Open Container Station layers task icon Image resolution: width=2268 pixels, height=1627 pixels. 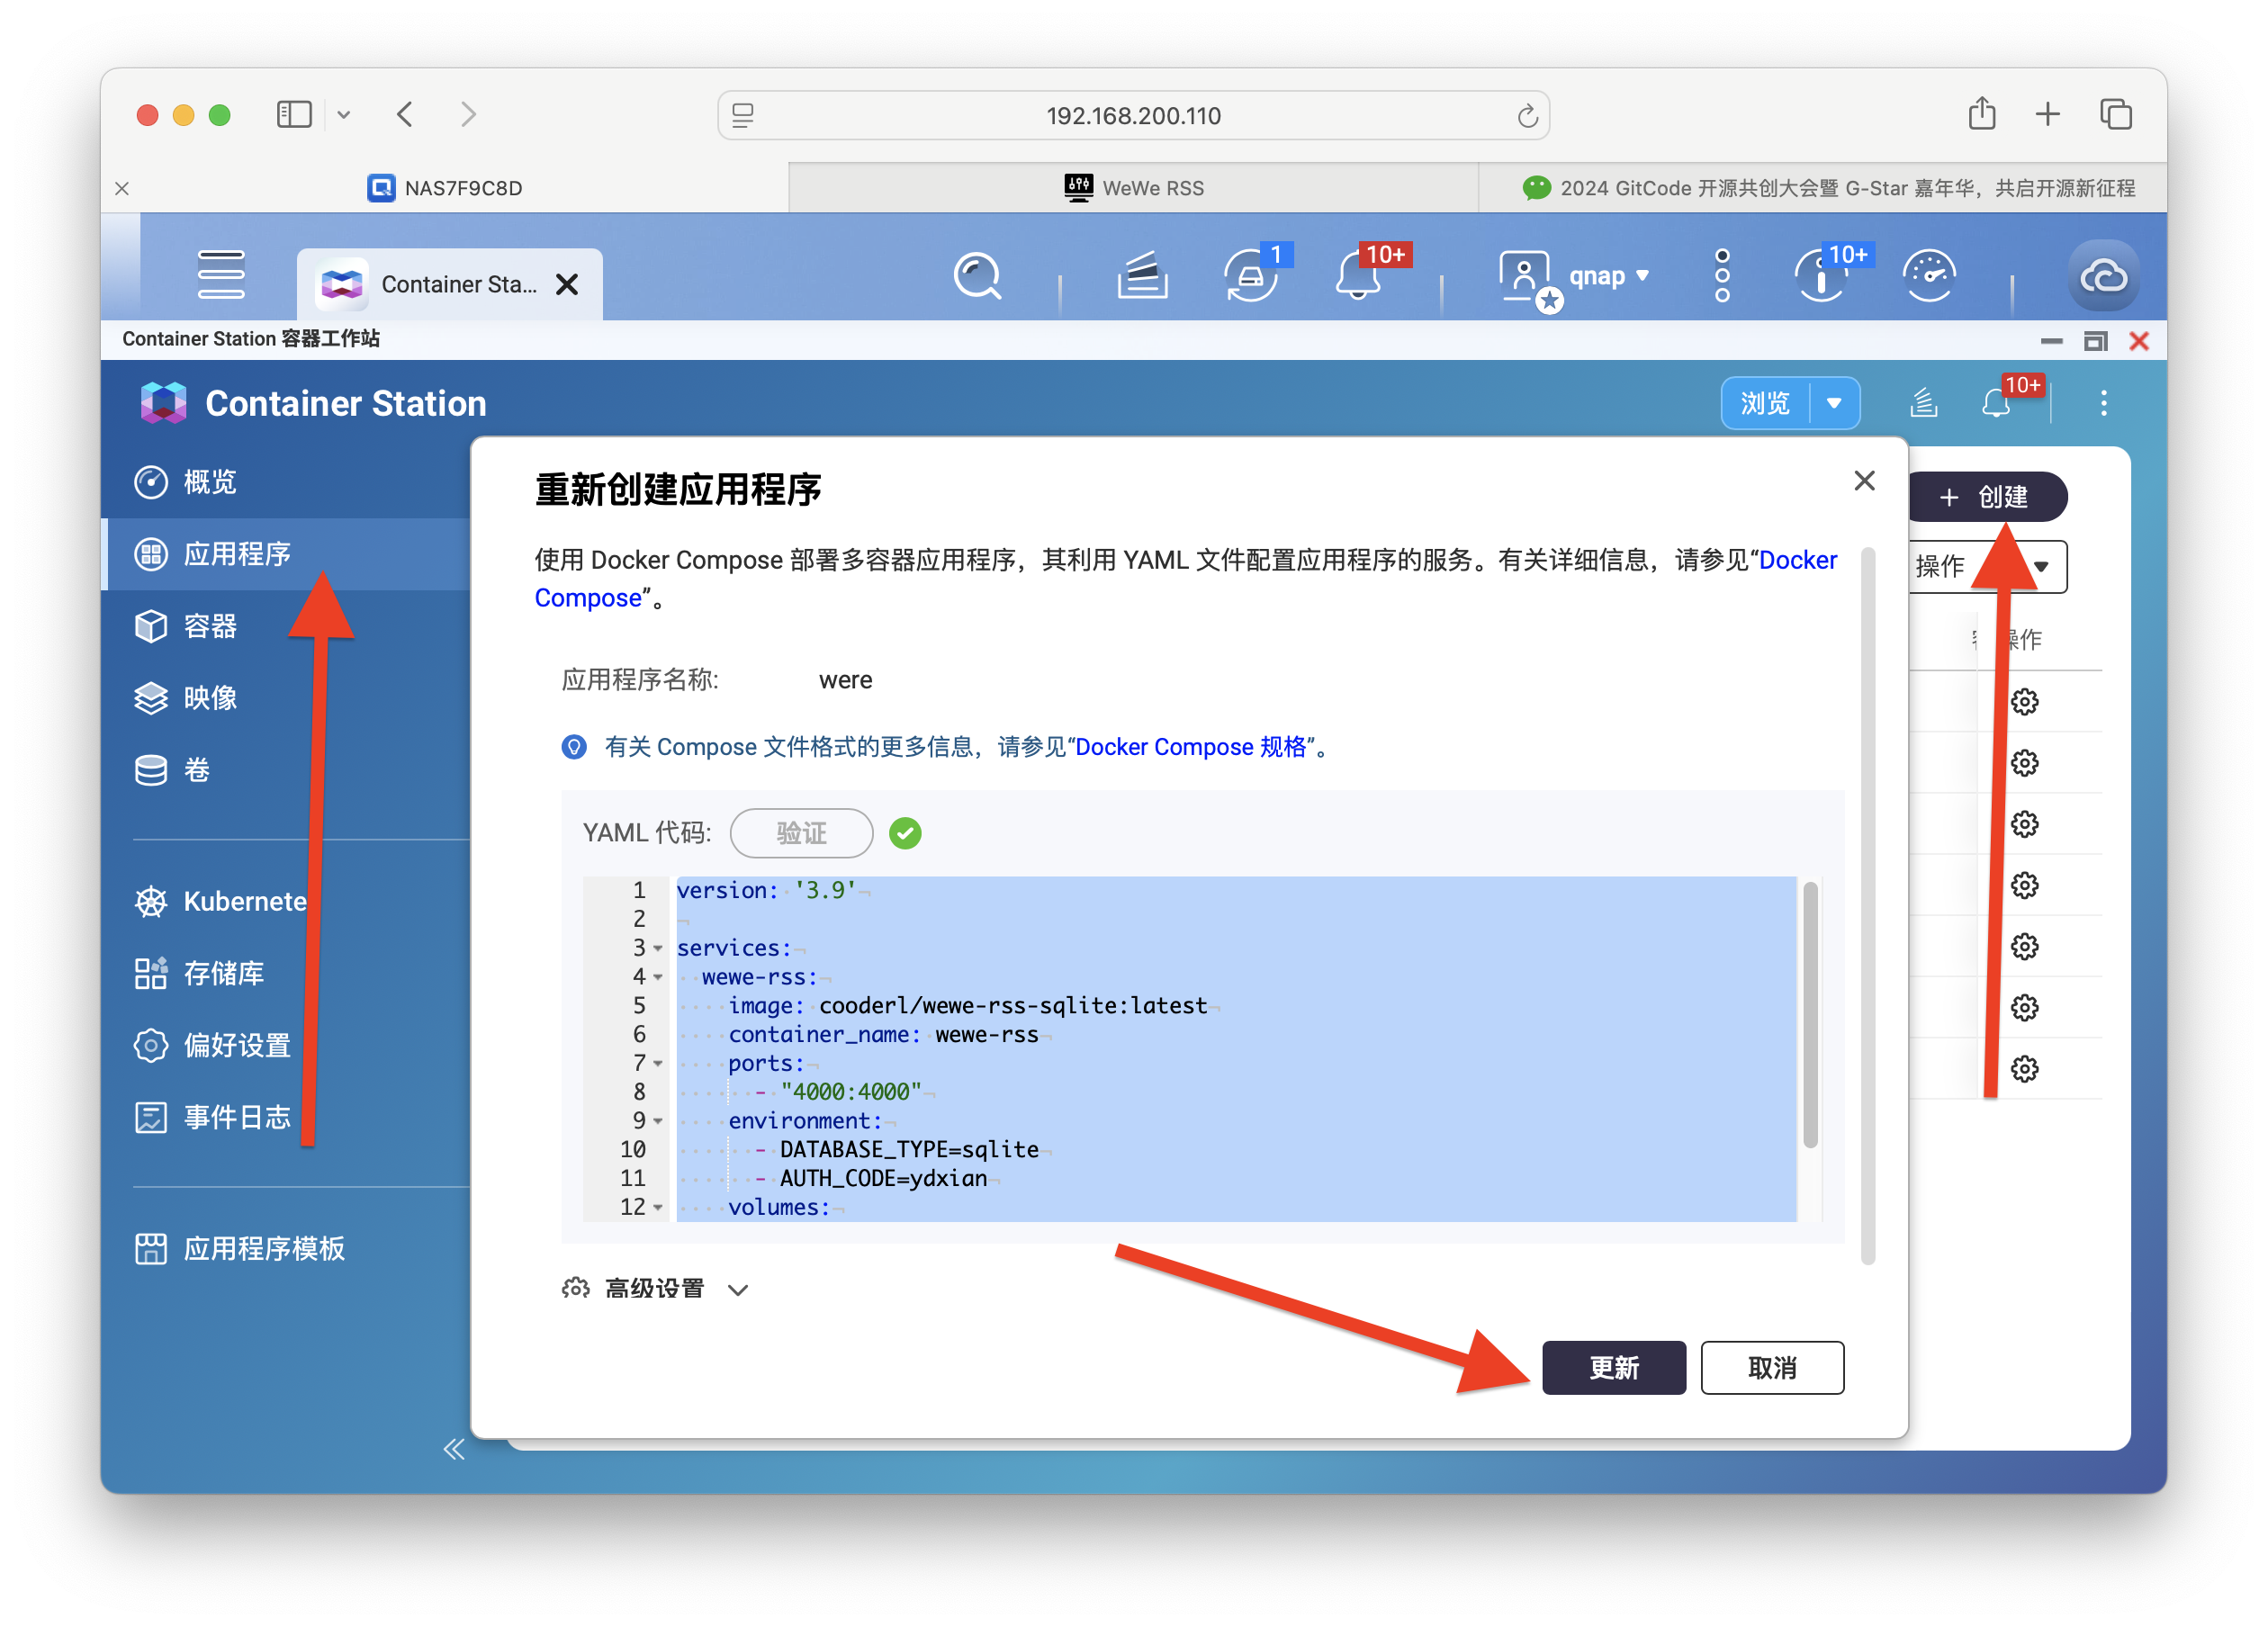click(1923, 403)
